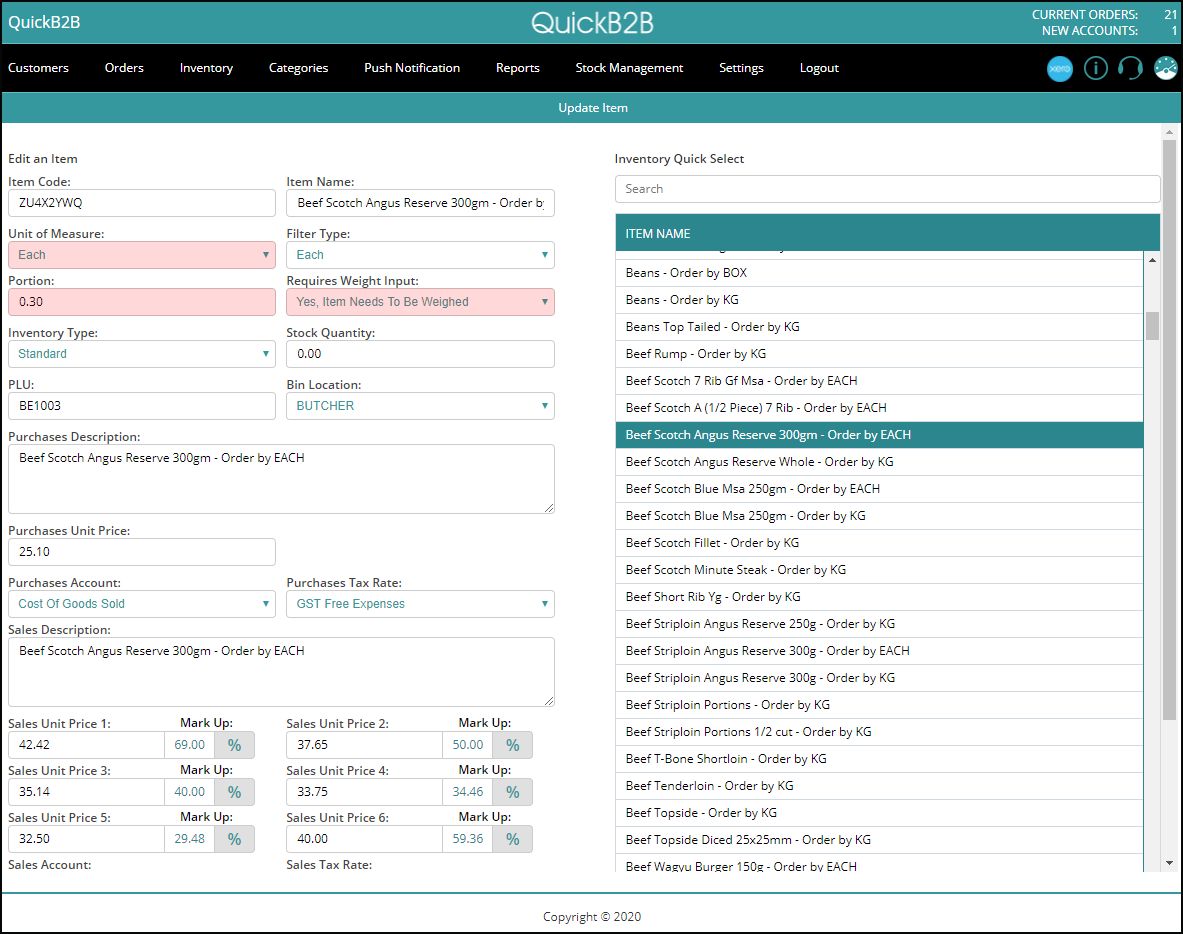This screenshot has height=934, width=1183.
Task: Expand the Purchases Tax Rate dropdown
Action: pyautogui.click(x=420, y=604)
